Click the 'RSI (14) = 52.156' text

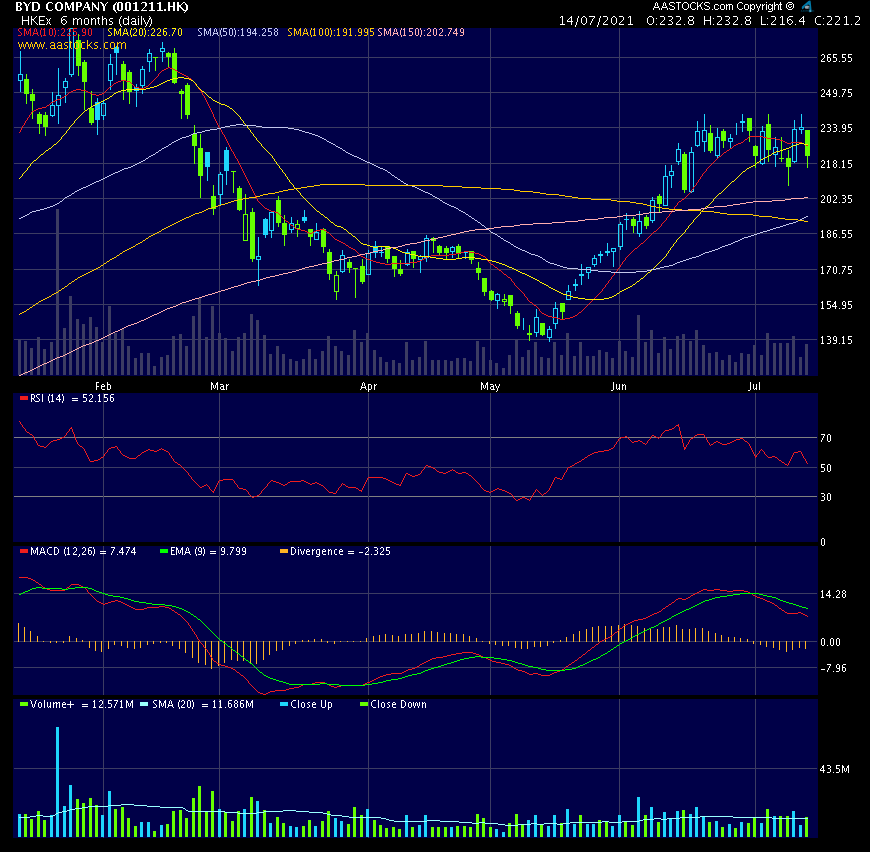pyautogui.click(x=72, y=398)
